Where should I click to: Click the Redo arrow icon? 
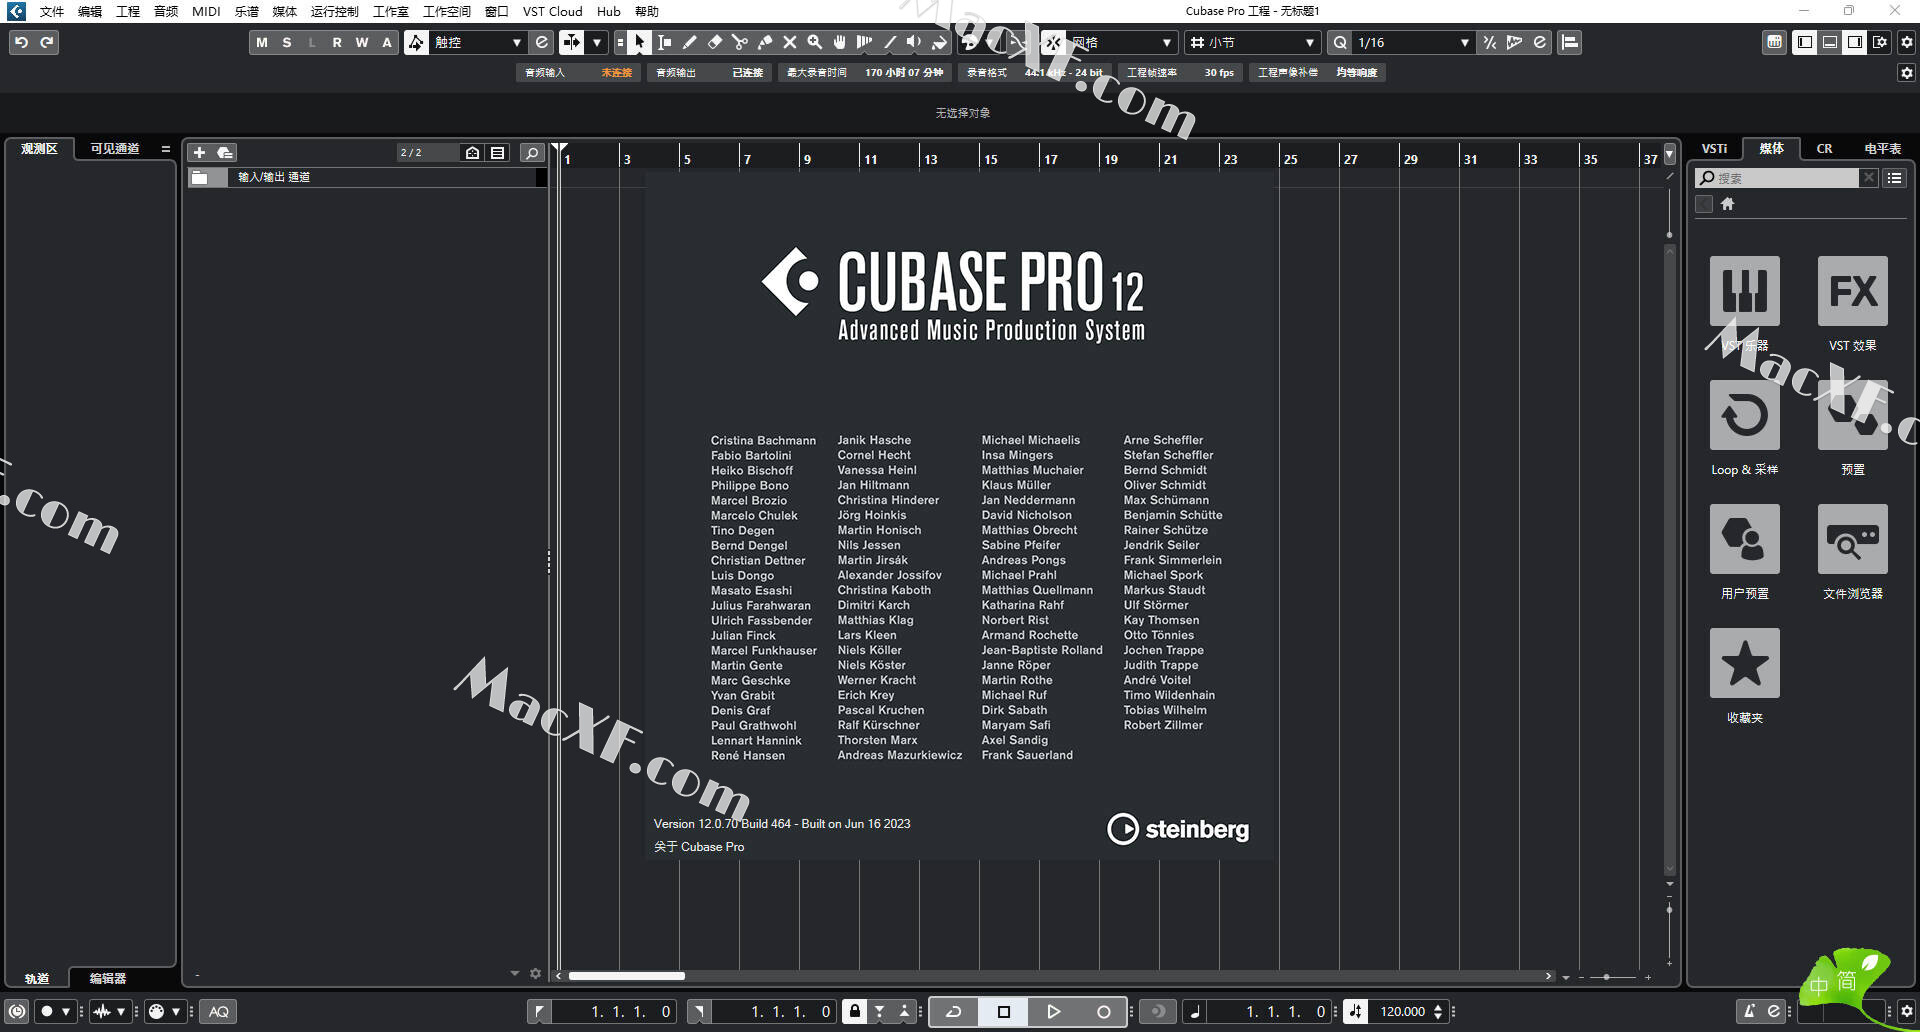[47, 42]
